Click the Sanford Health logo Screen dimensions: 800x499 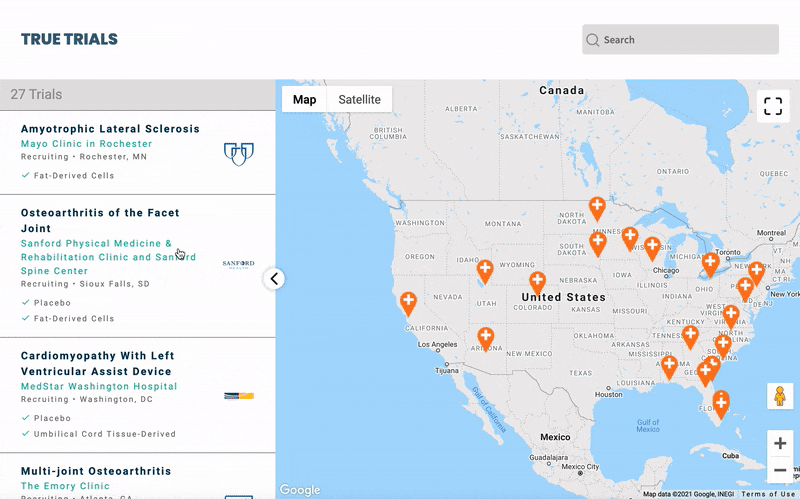point(238,264)
